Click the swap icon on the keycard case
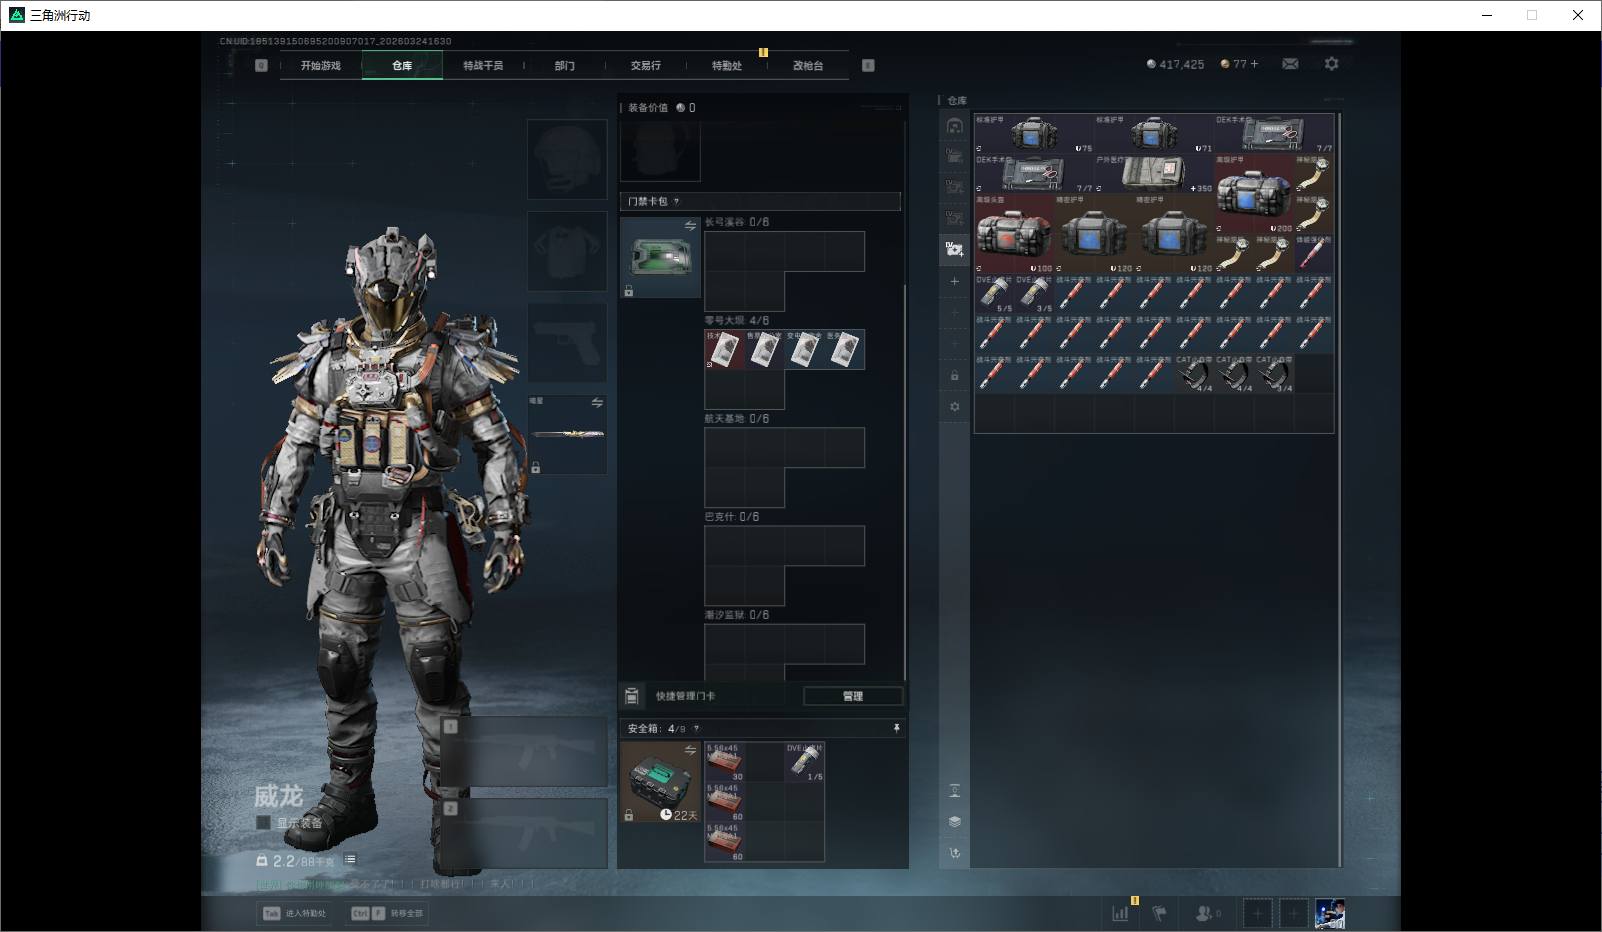 (690, 226)
